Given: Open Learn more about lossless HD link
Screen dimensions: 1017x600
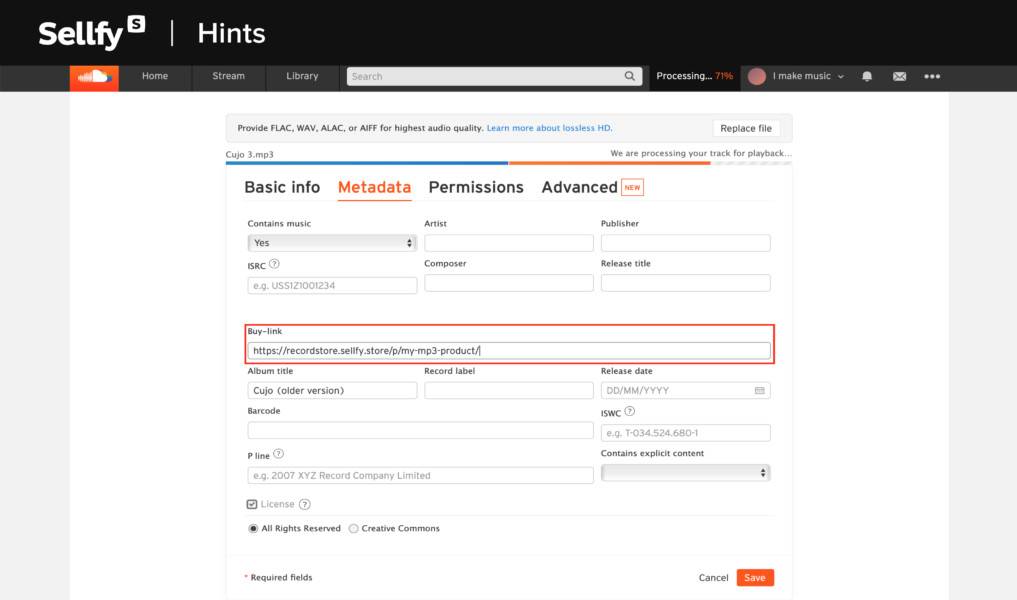Looking at the screenshot, I should [549, 128].
